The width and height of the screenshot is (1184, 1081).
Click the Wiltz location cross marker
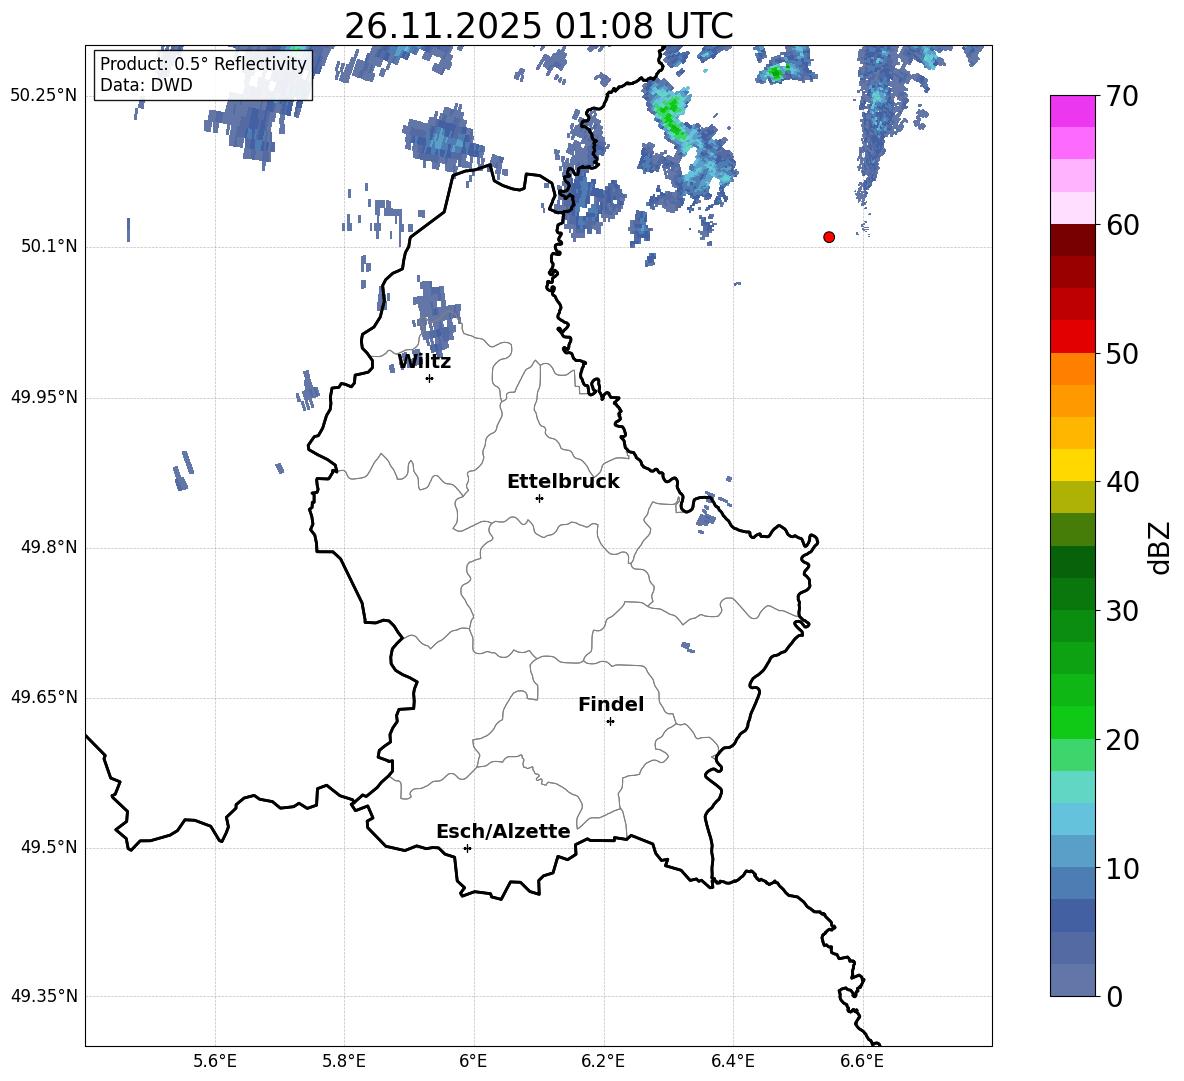(430, 378)
